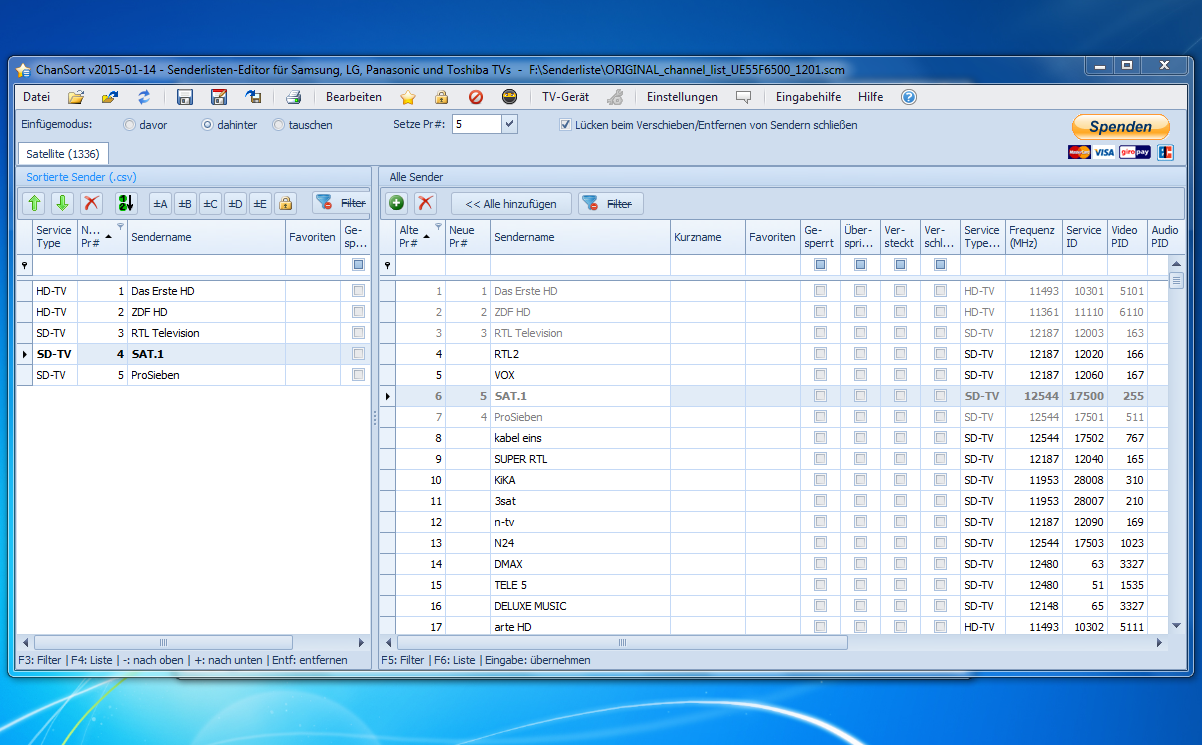Click the favorites star icon

tap(408, 97)
